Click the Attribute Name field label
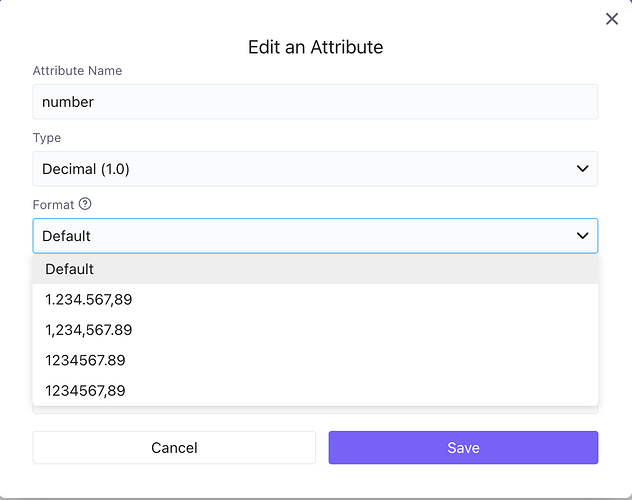Viewport: 632px width, 500px height. coord(78,71)
